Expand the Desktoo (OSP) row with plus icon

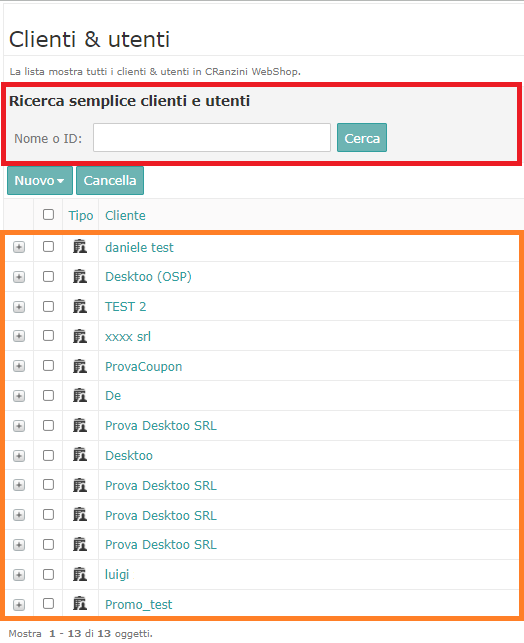tap(19, 277)
